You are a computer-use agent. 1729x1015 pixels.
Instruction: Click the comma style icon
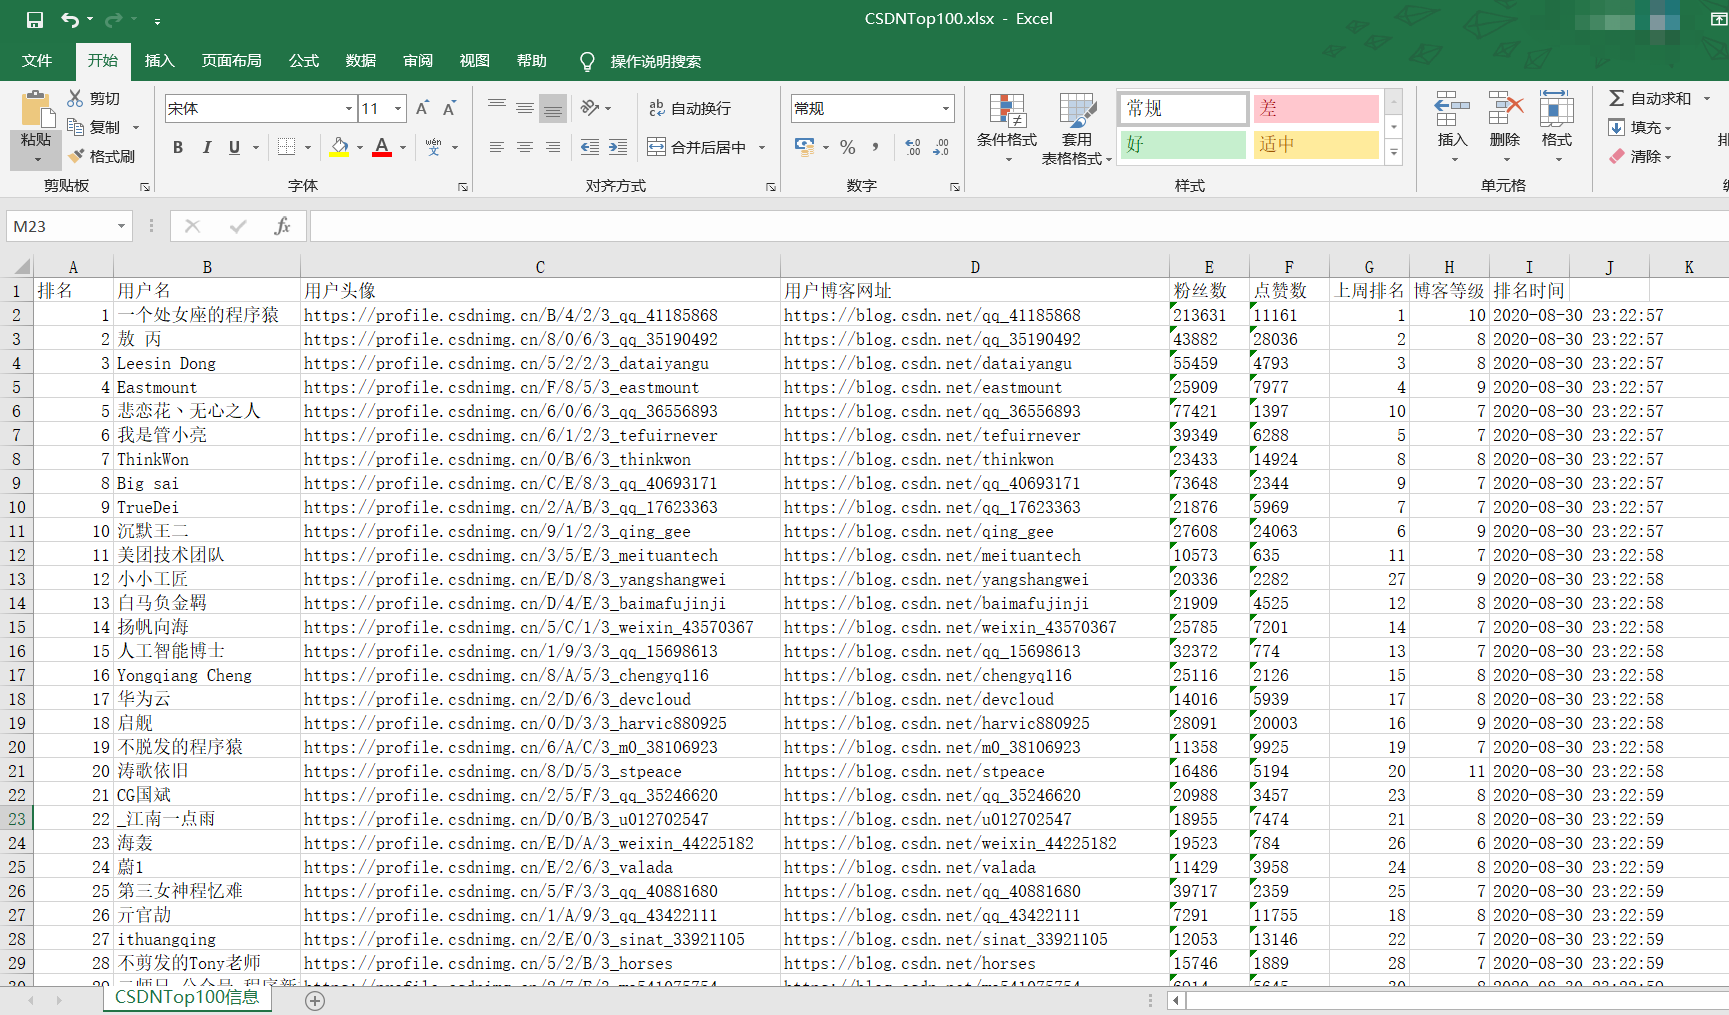(876, 147)
